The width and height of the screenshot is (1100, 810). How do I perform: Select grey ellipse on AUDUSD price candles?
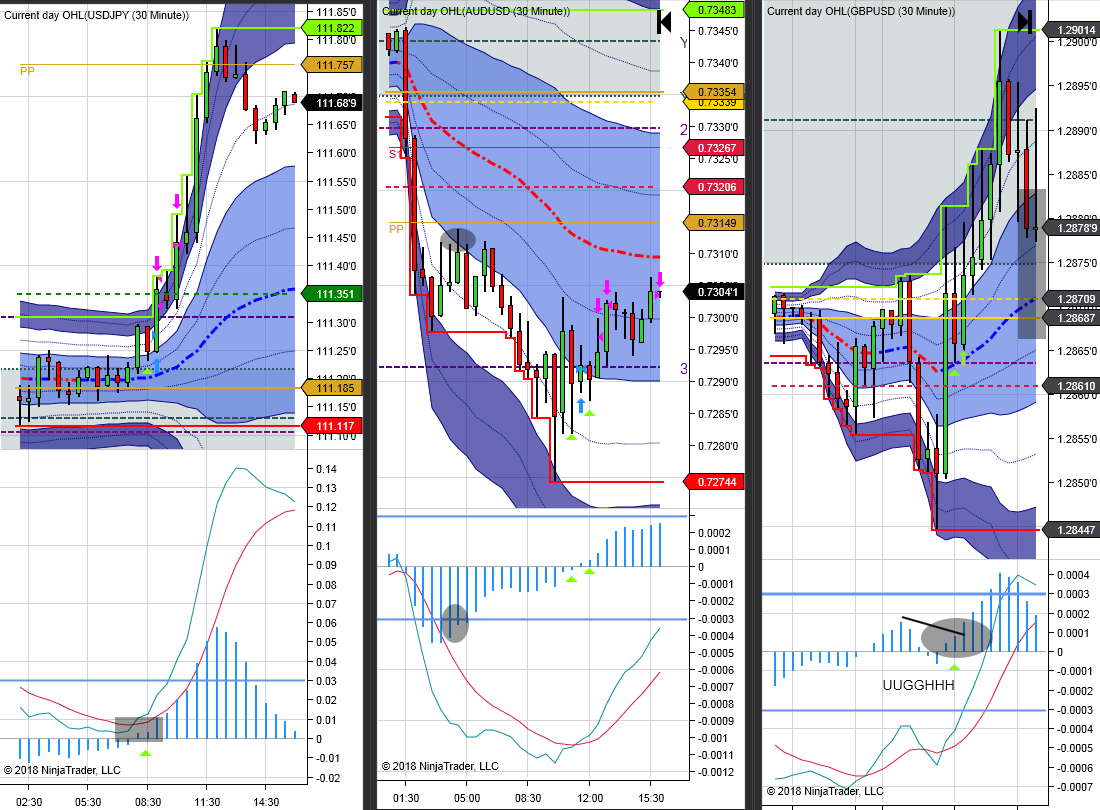pyautogui.click(x=457, y=240)
